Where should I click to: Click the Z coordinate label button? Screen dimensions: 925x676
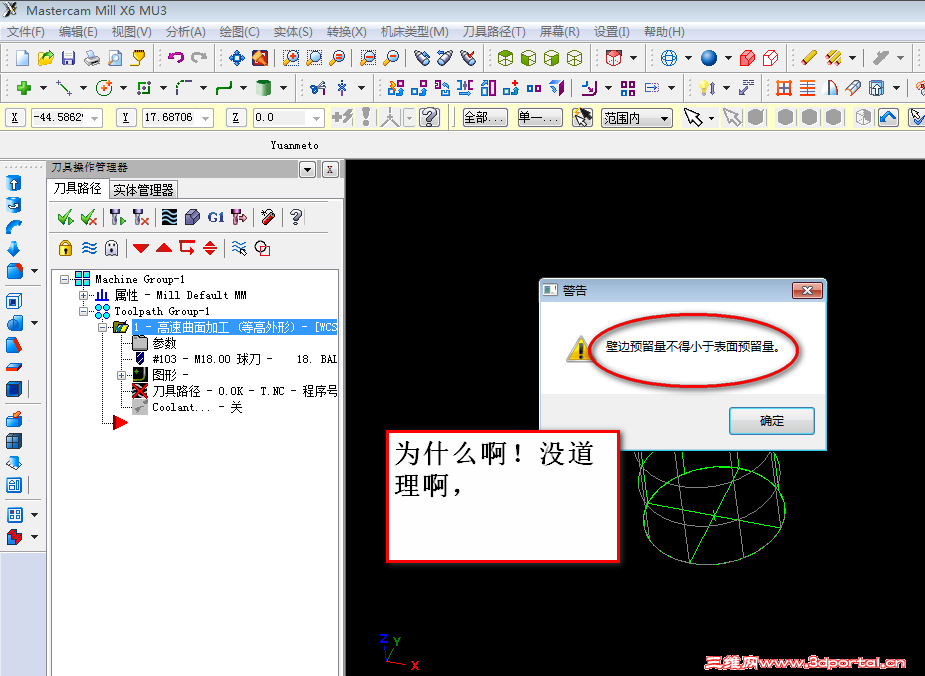(235, 118)
